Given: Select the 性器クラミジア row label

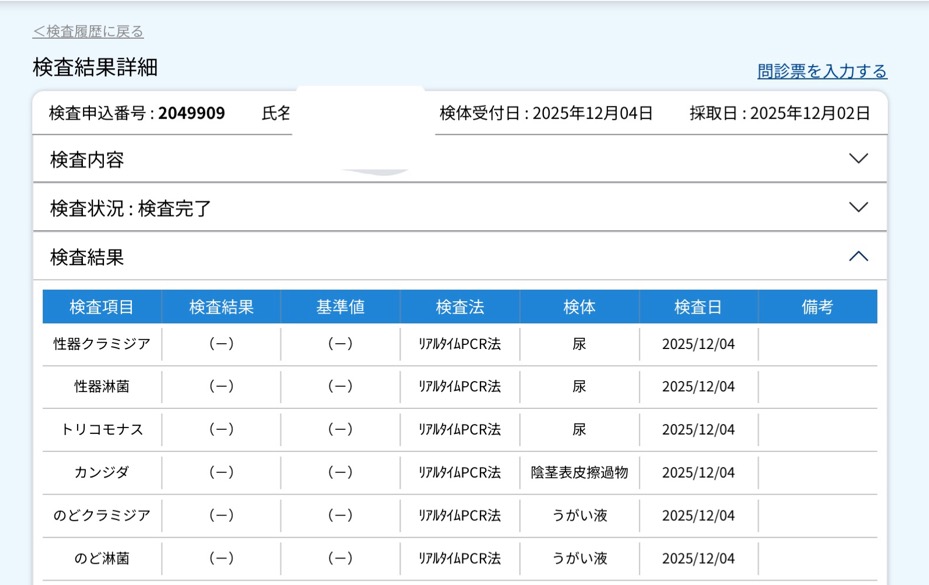Looking at the screenshot, I should 102,344.
